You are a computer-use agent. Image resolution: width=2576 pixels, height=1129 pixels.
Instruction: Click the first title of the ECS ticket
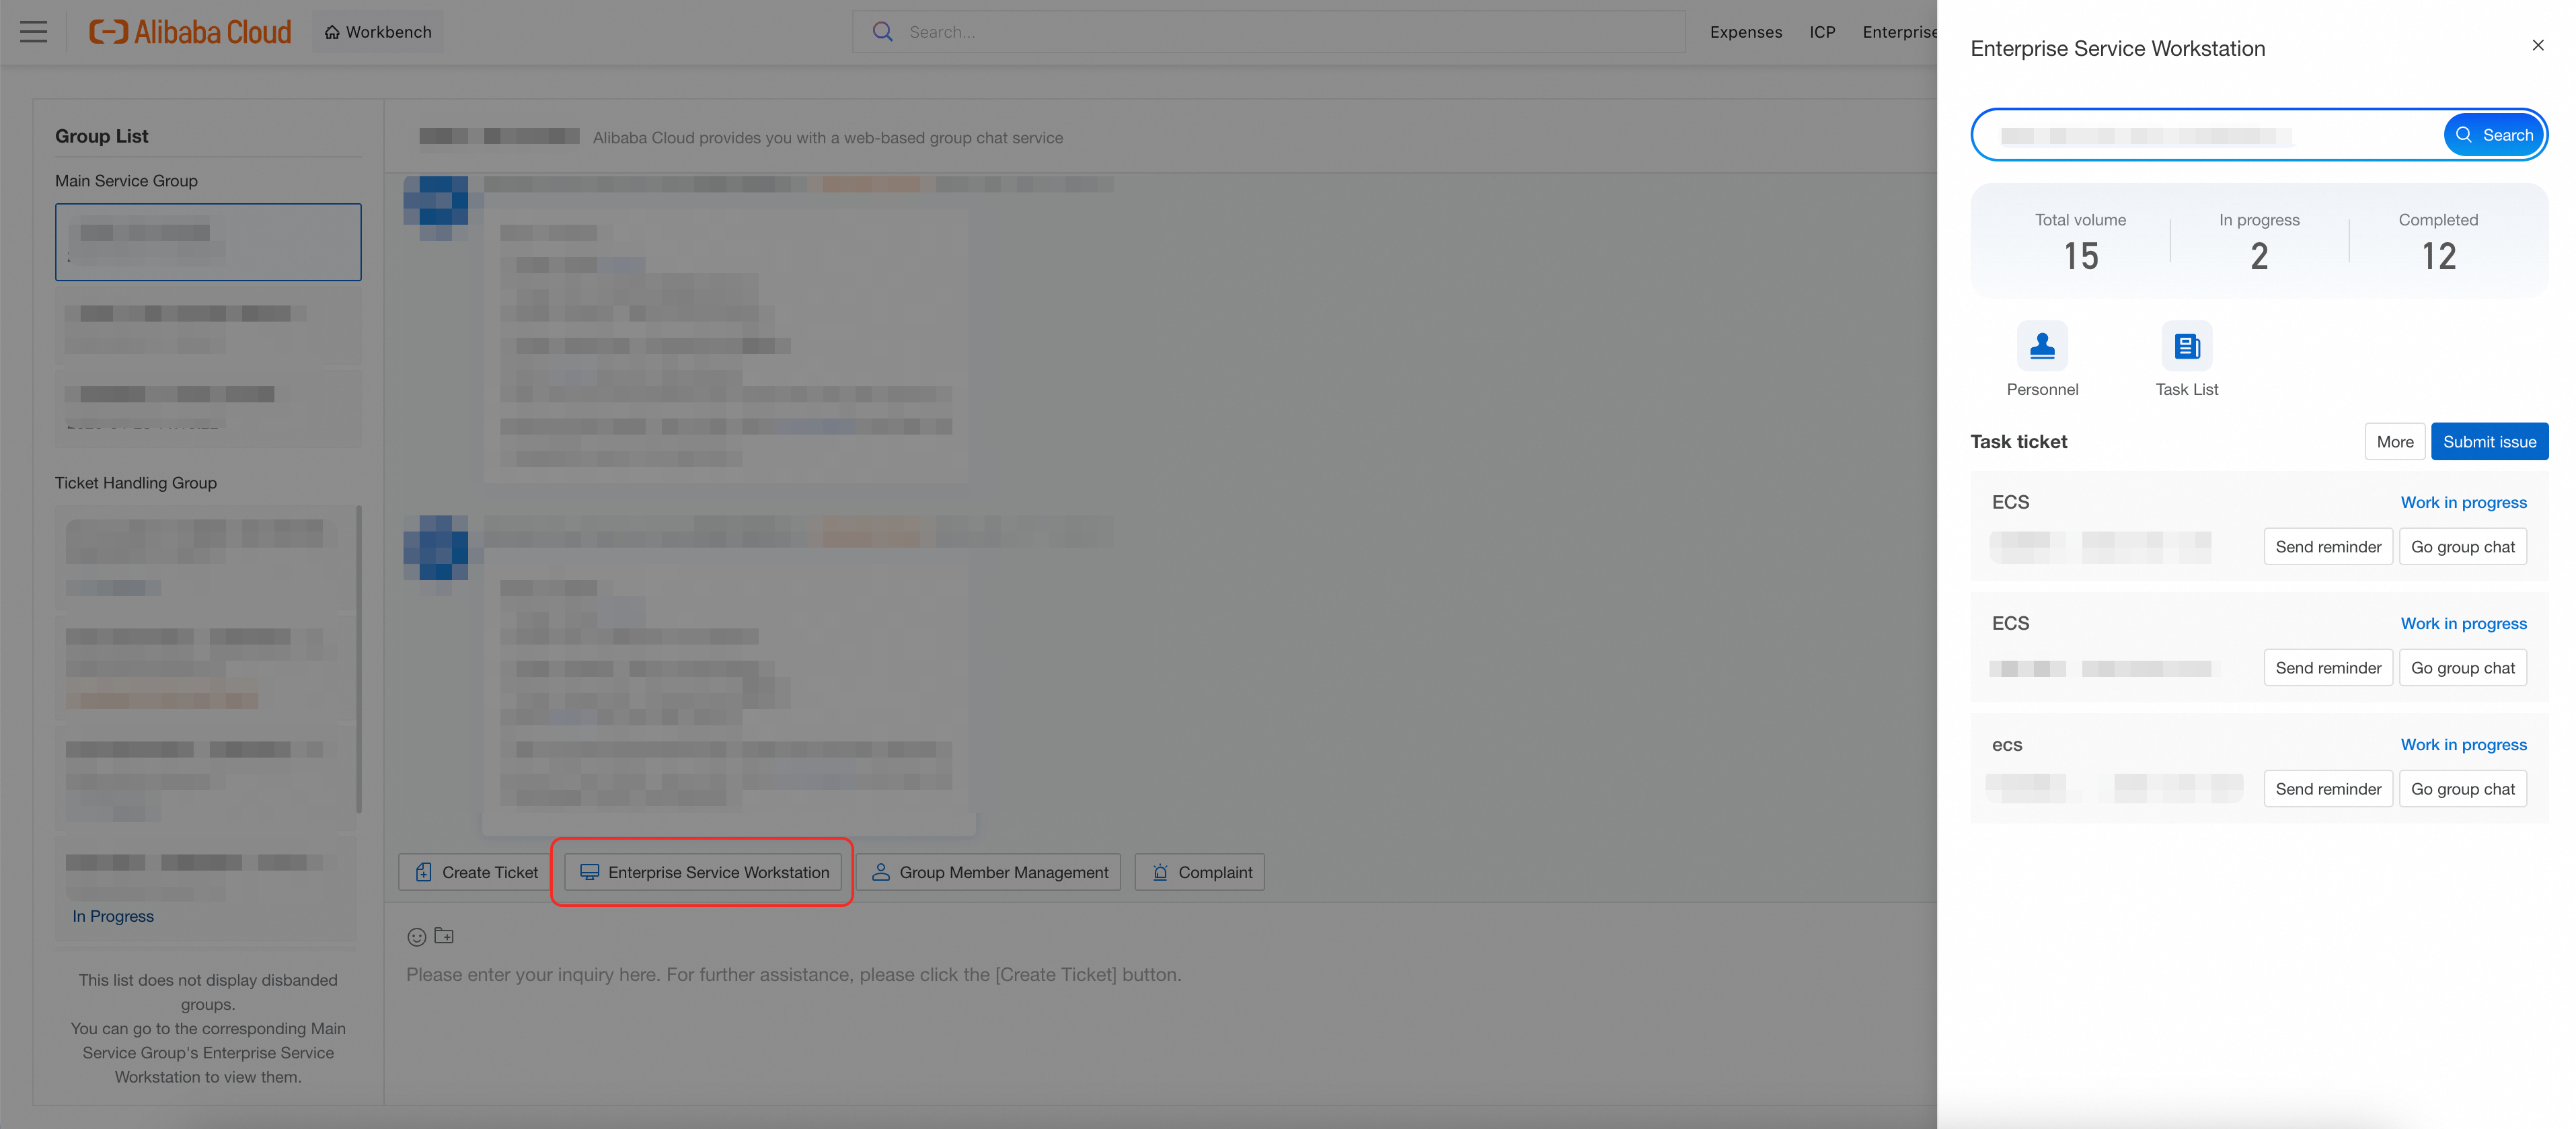point(2010,502)
